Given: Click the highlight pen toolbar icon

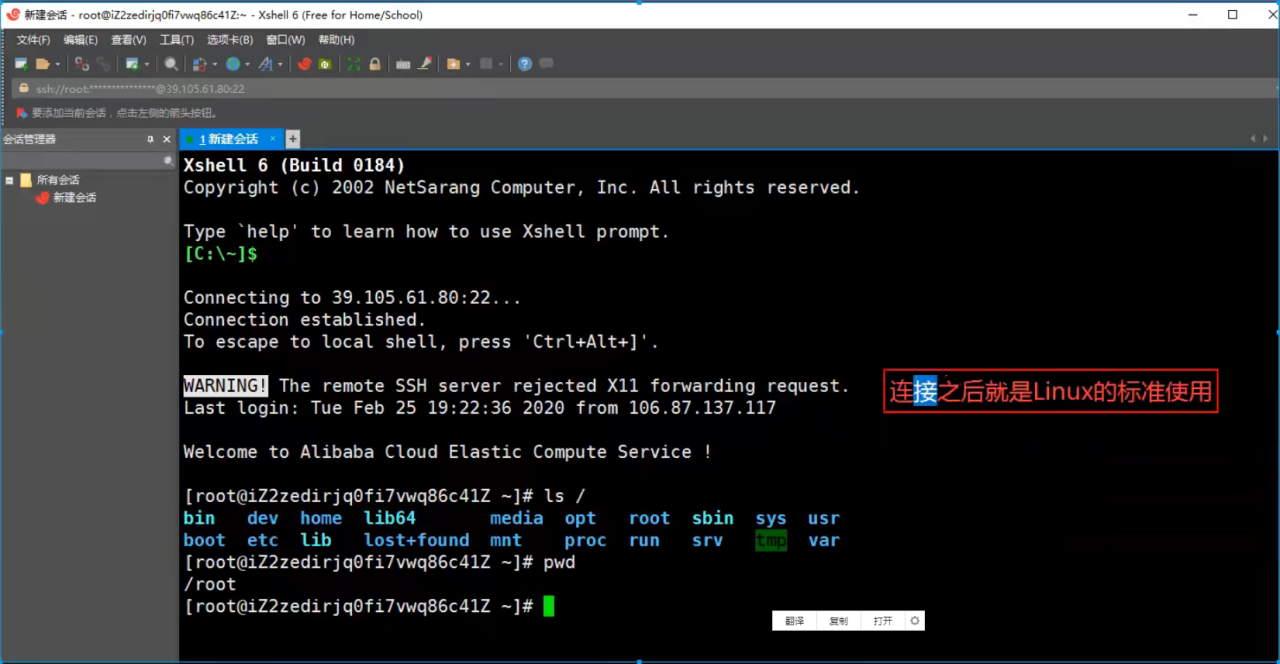Looking at the screenshot, I should pyautogui.click(x=425, y=64).
